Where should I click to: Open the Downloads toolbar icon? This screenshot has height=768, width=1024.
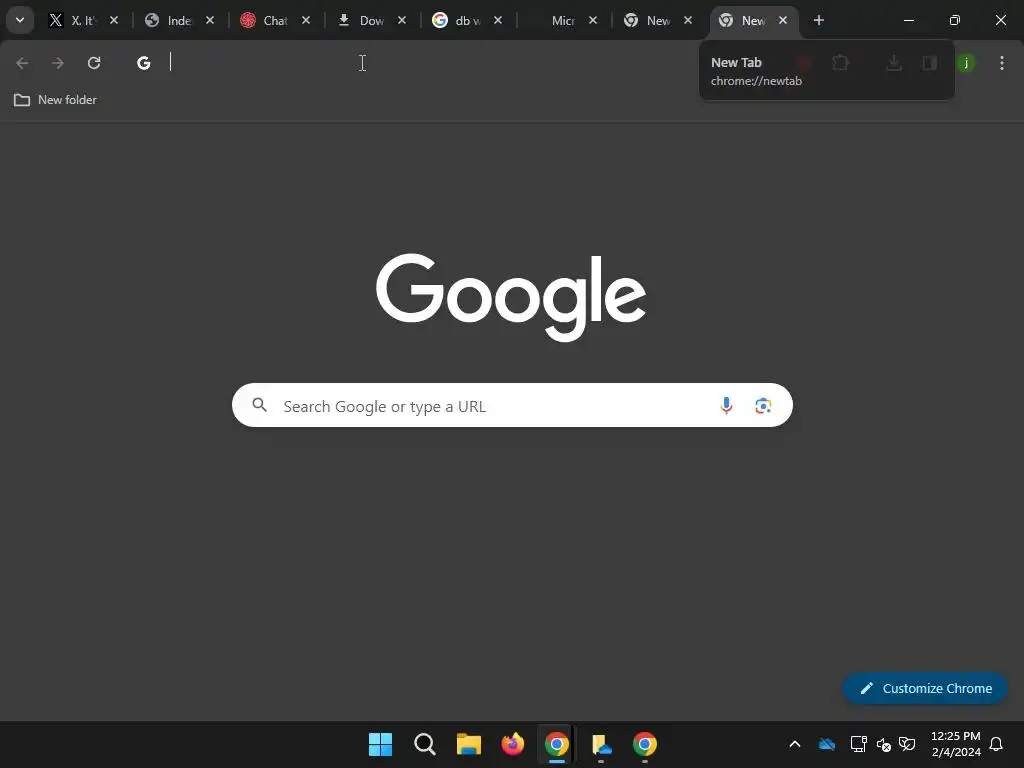coord(894,63)
